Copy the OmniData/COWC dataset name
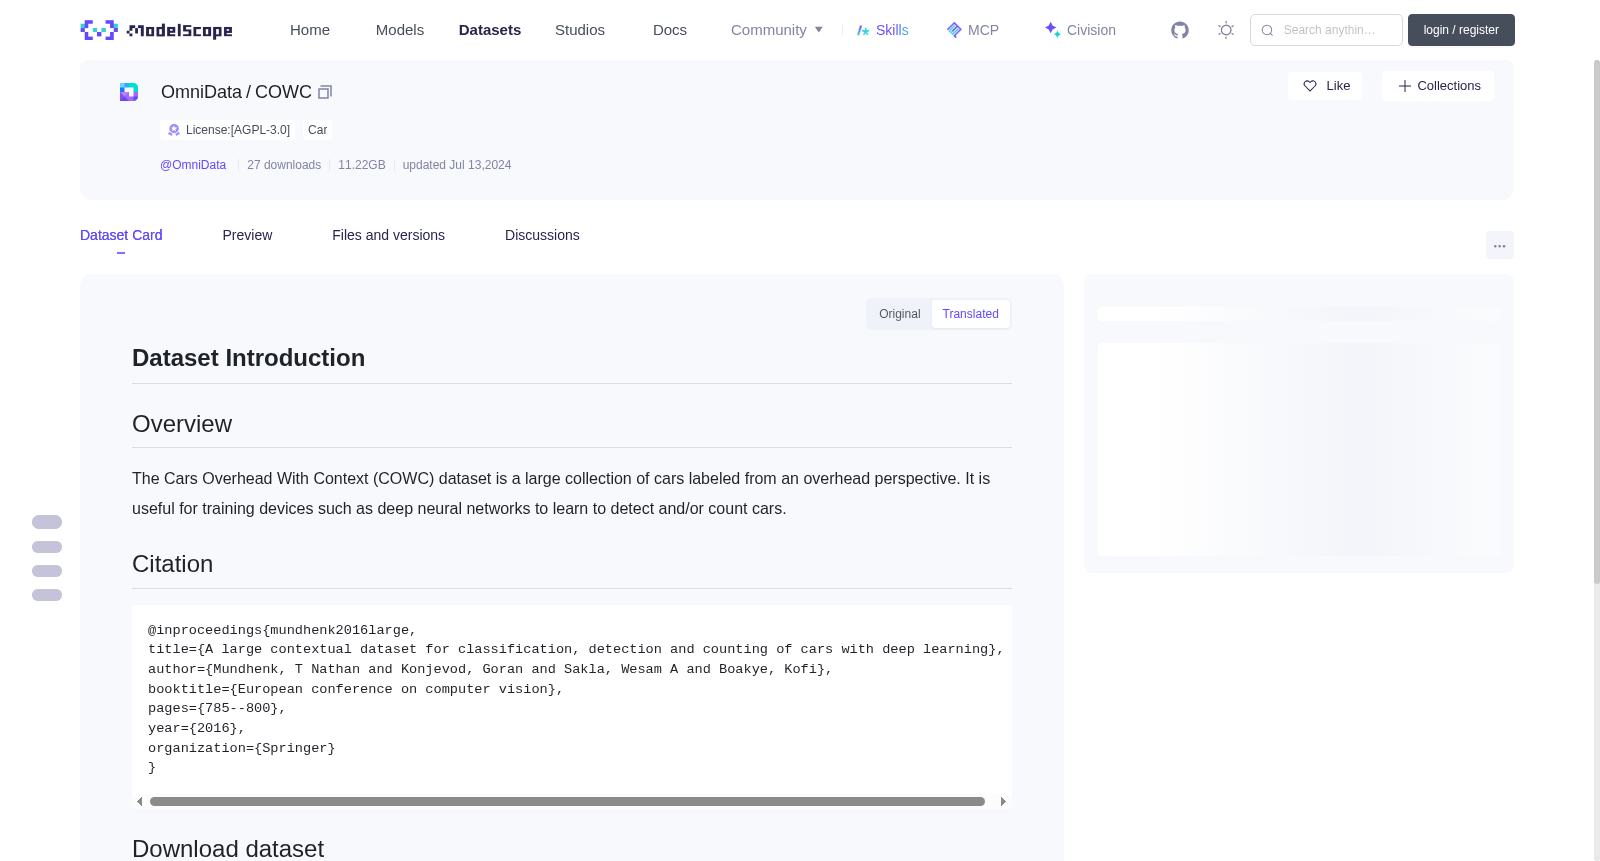The width and height of the screenshot is (1600, 861). [325, 92]
